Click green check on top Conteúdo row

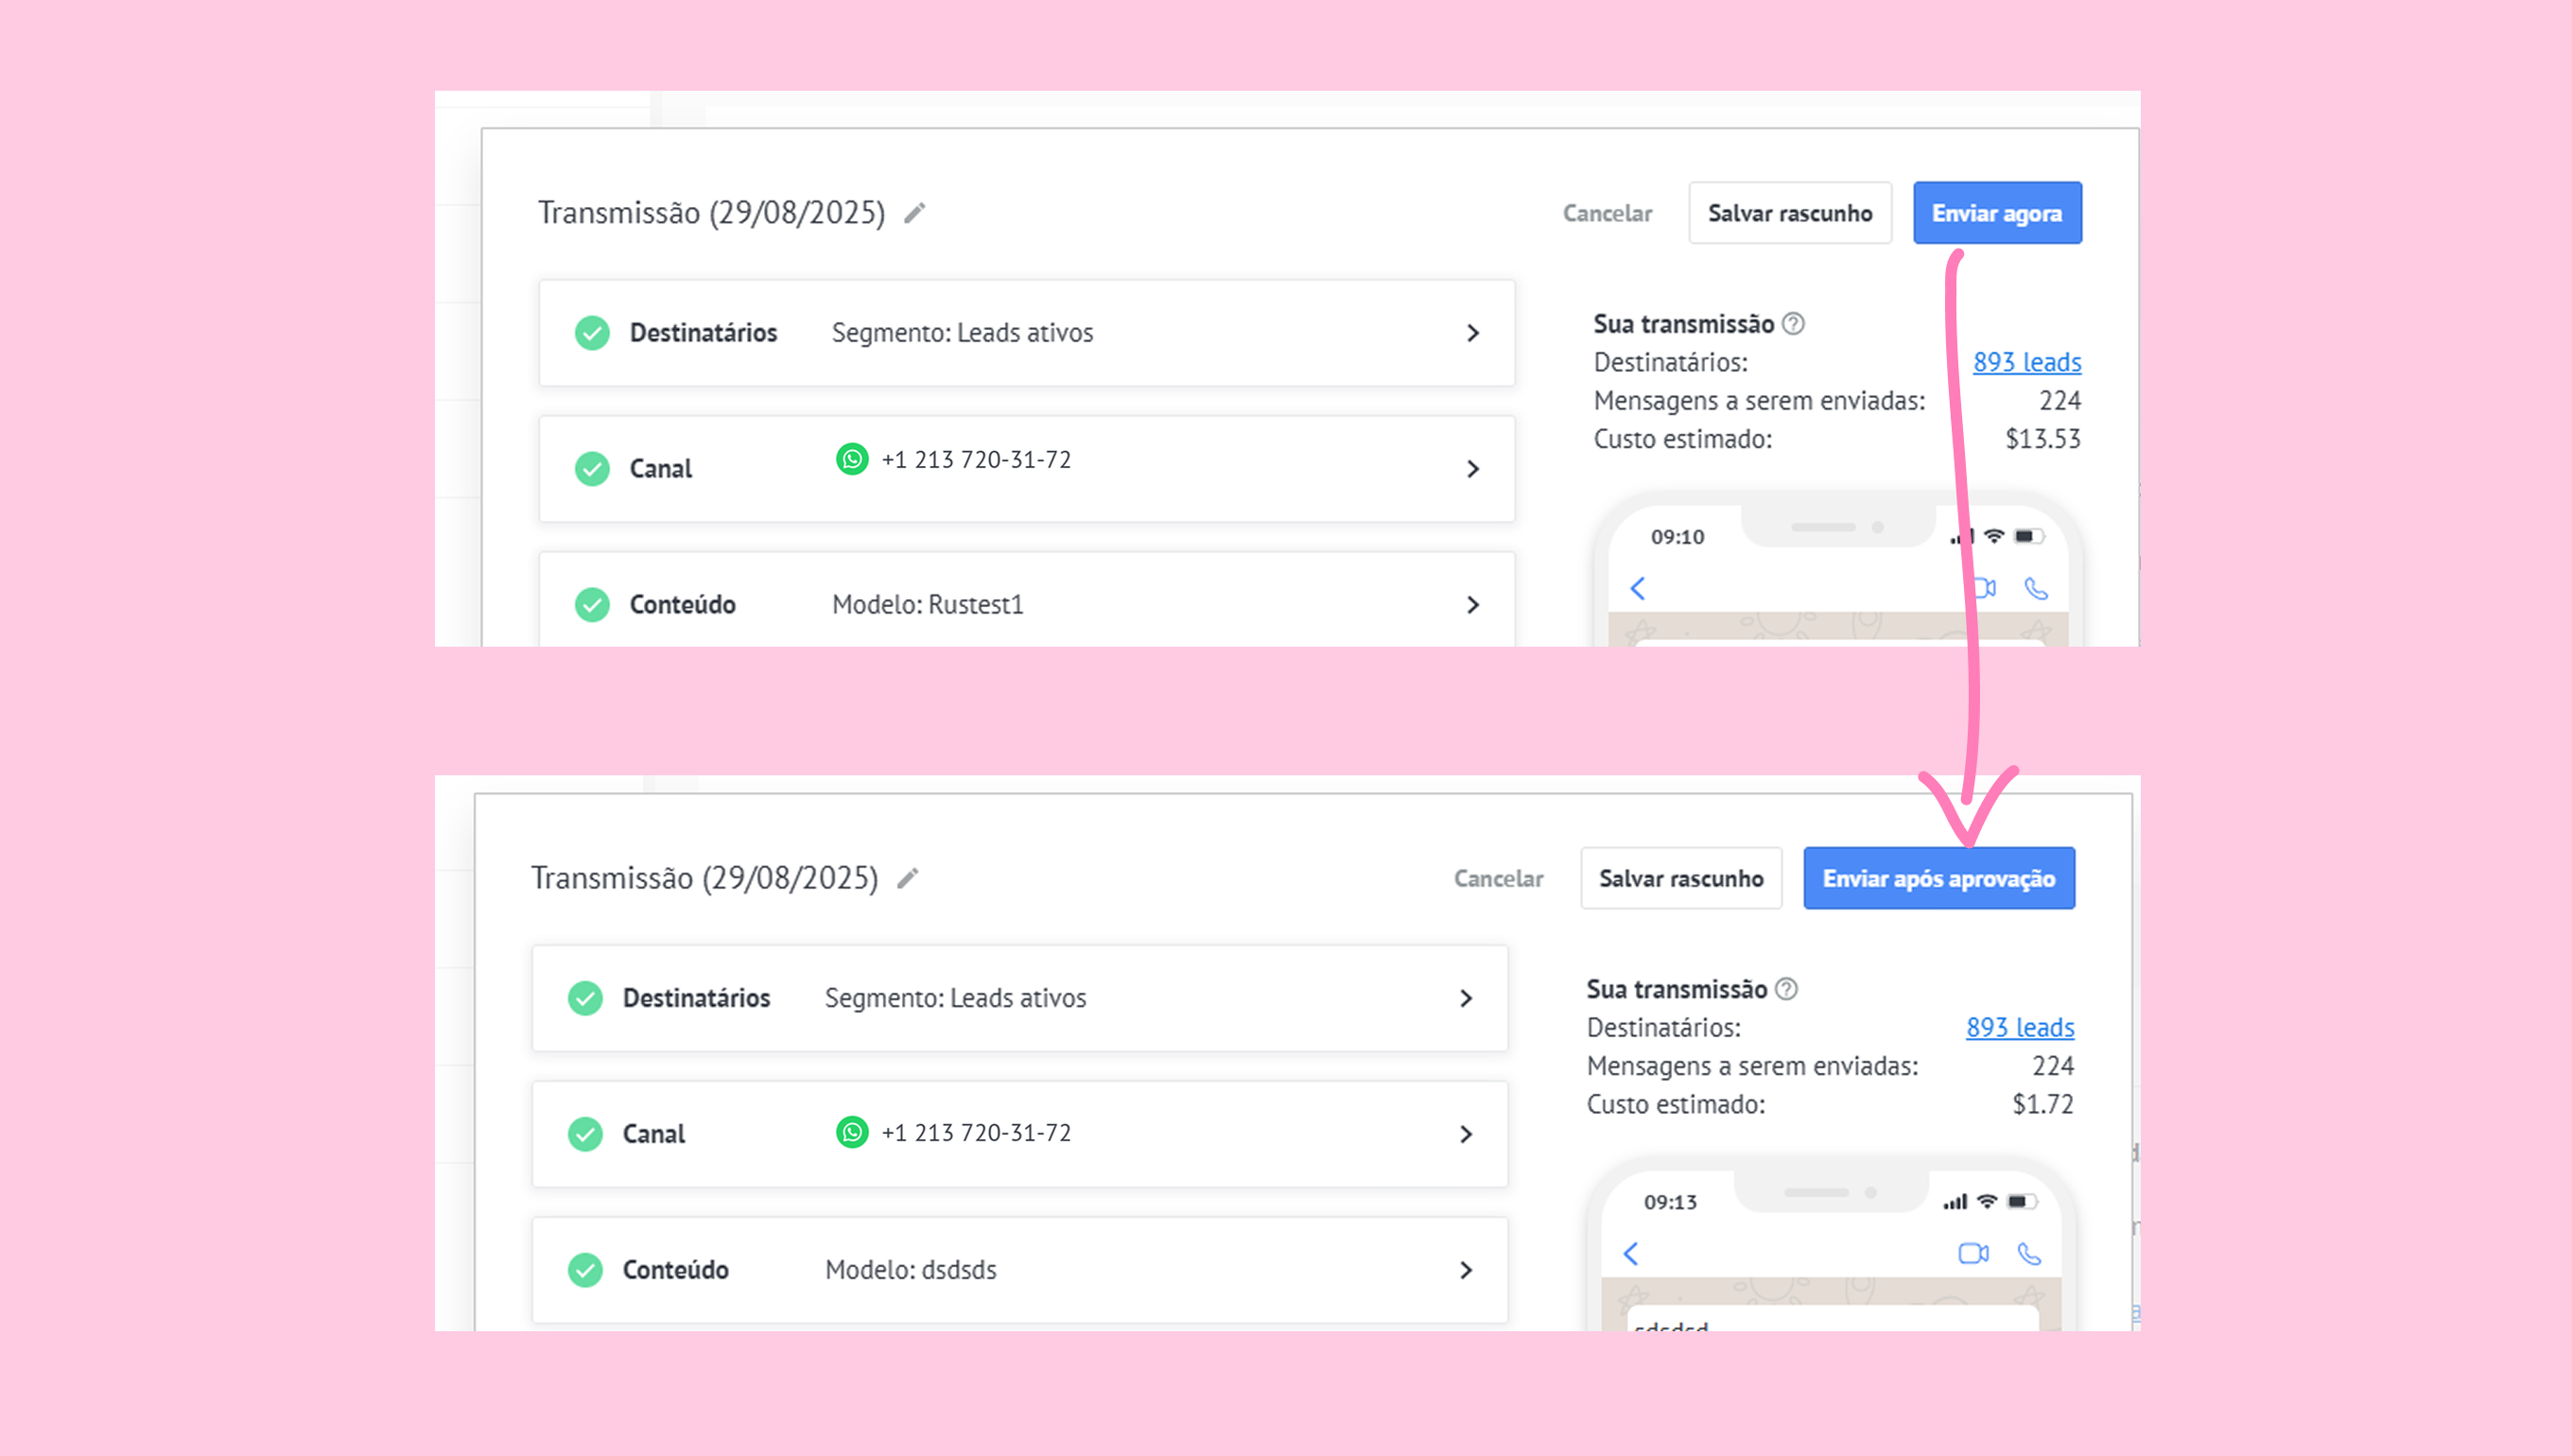pos(592,605)
